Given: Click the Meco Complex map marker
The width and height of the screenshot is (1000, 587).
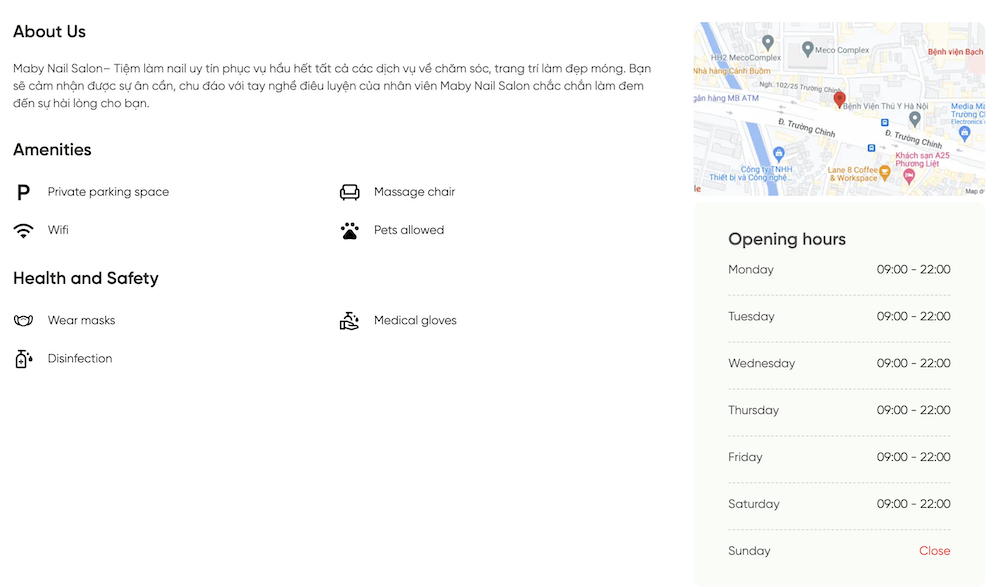Looking at the screenshot, I should coord(807,48).
